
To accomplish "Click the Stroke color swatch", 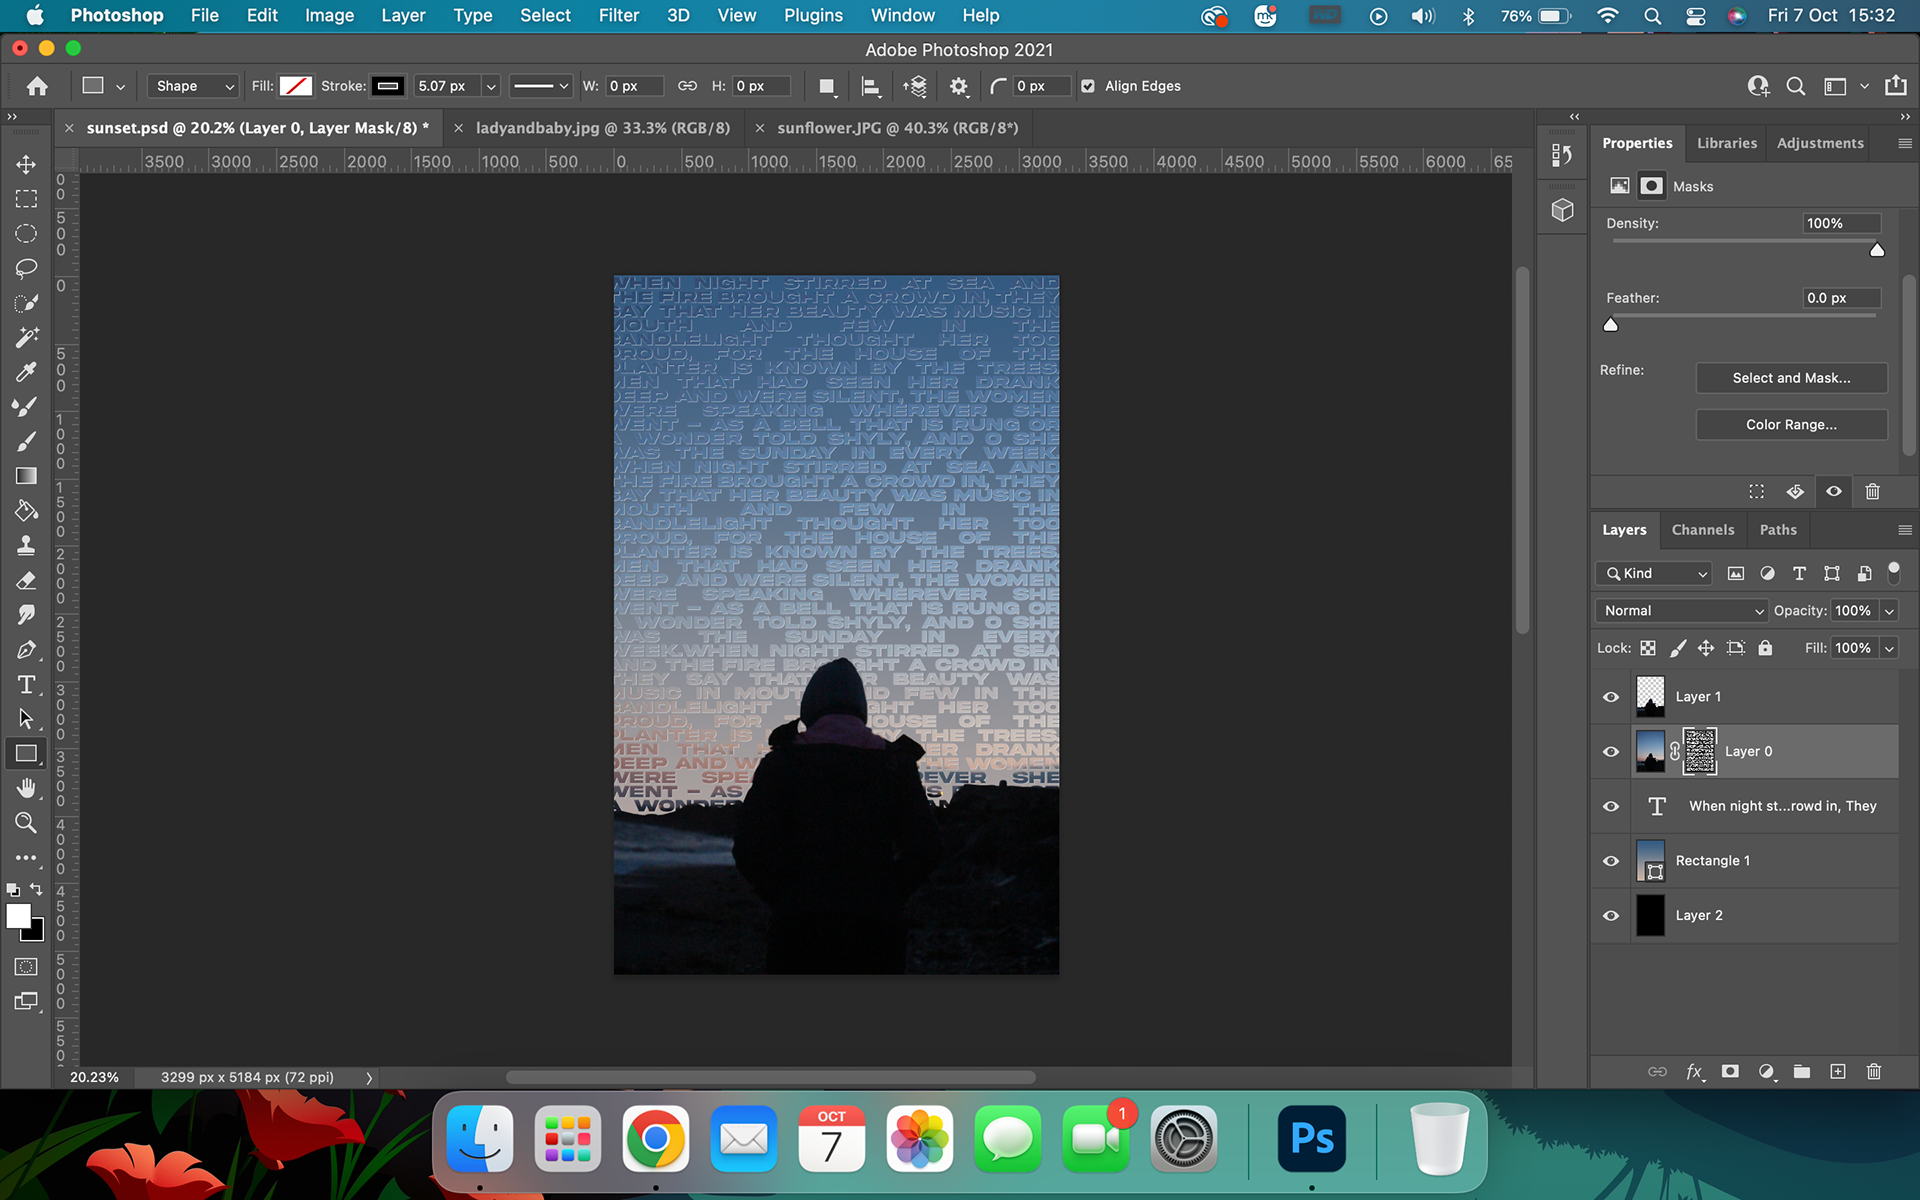I will tap(388, 86).
